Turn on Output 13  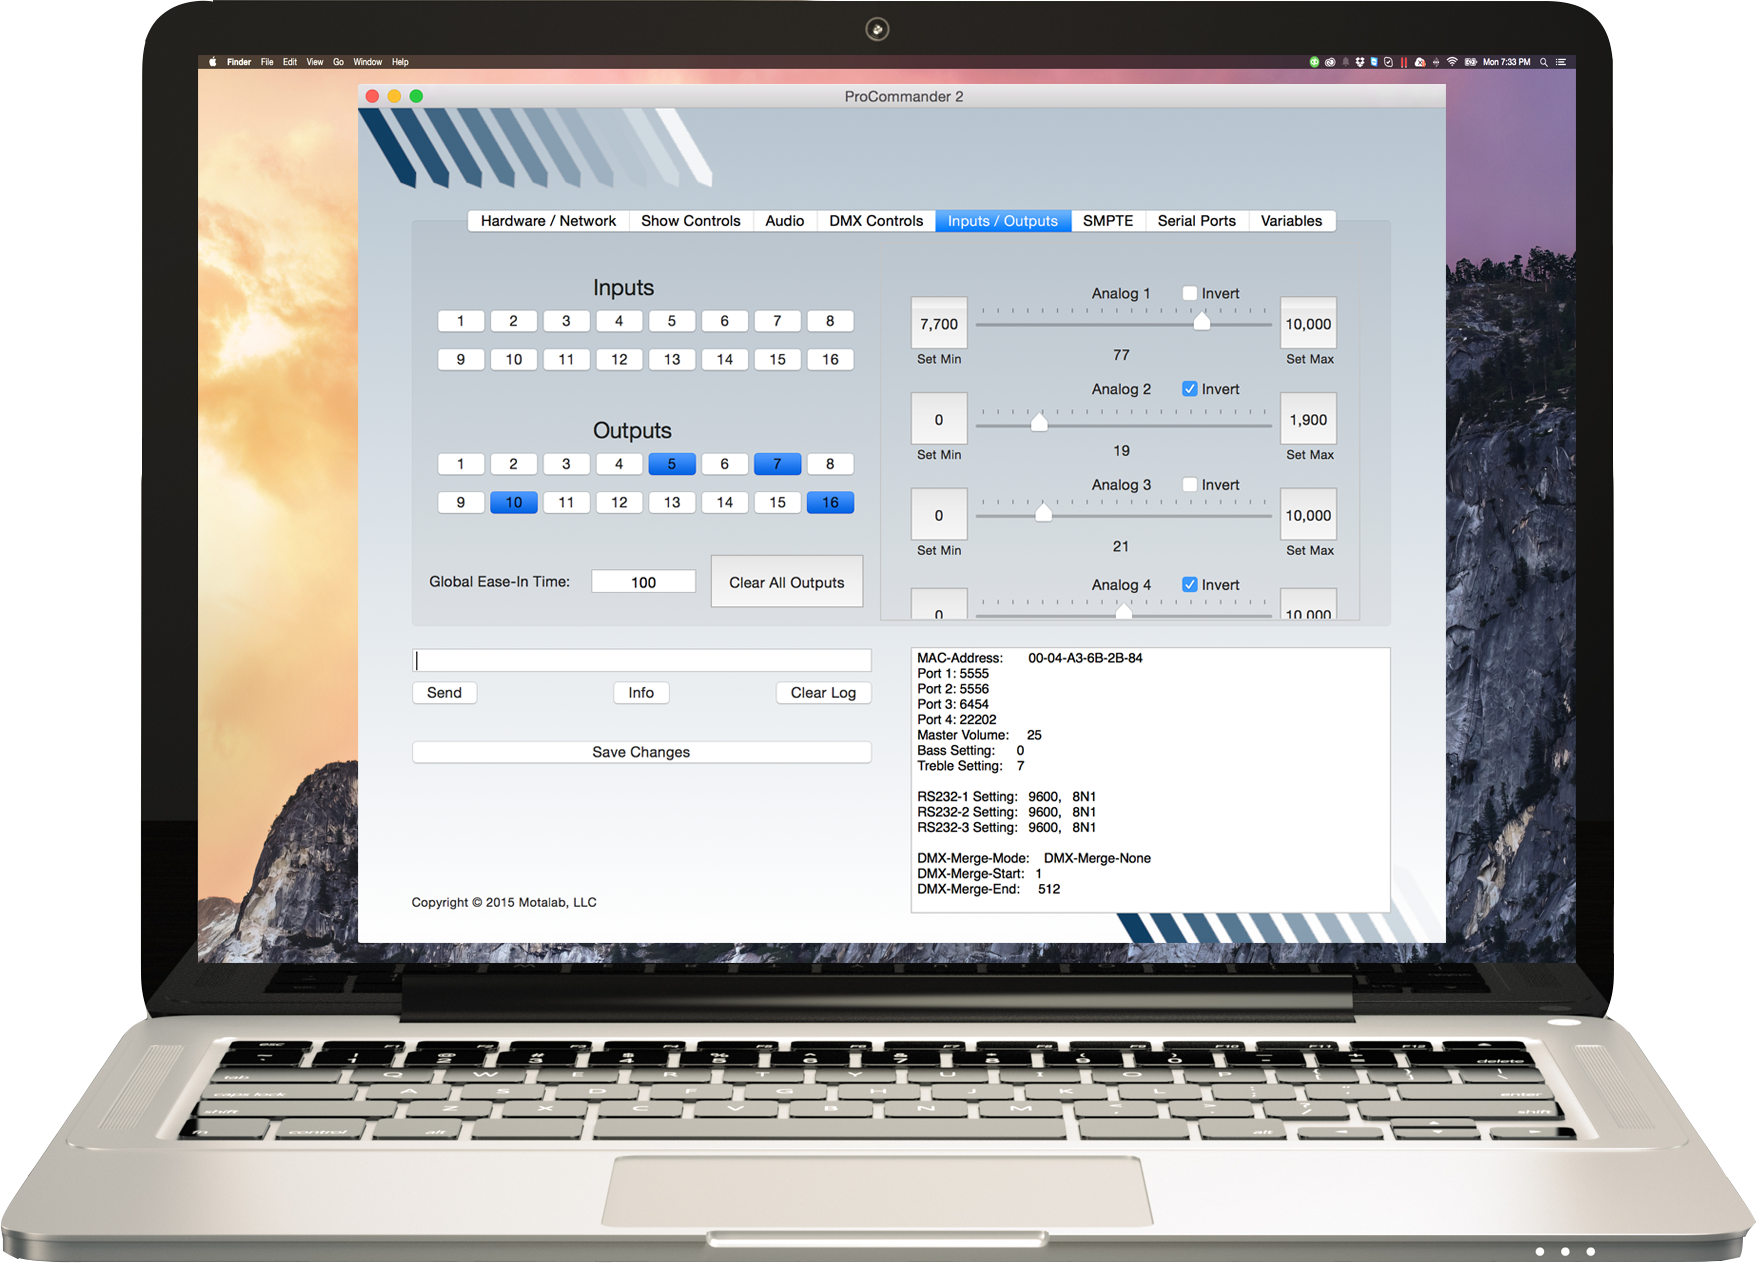tap(672, 502)
